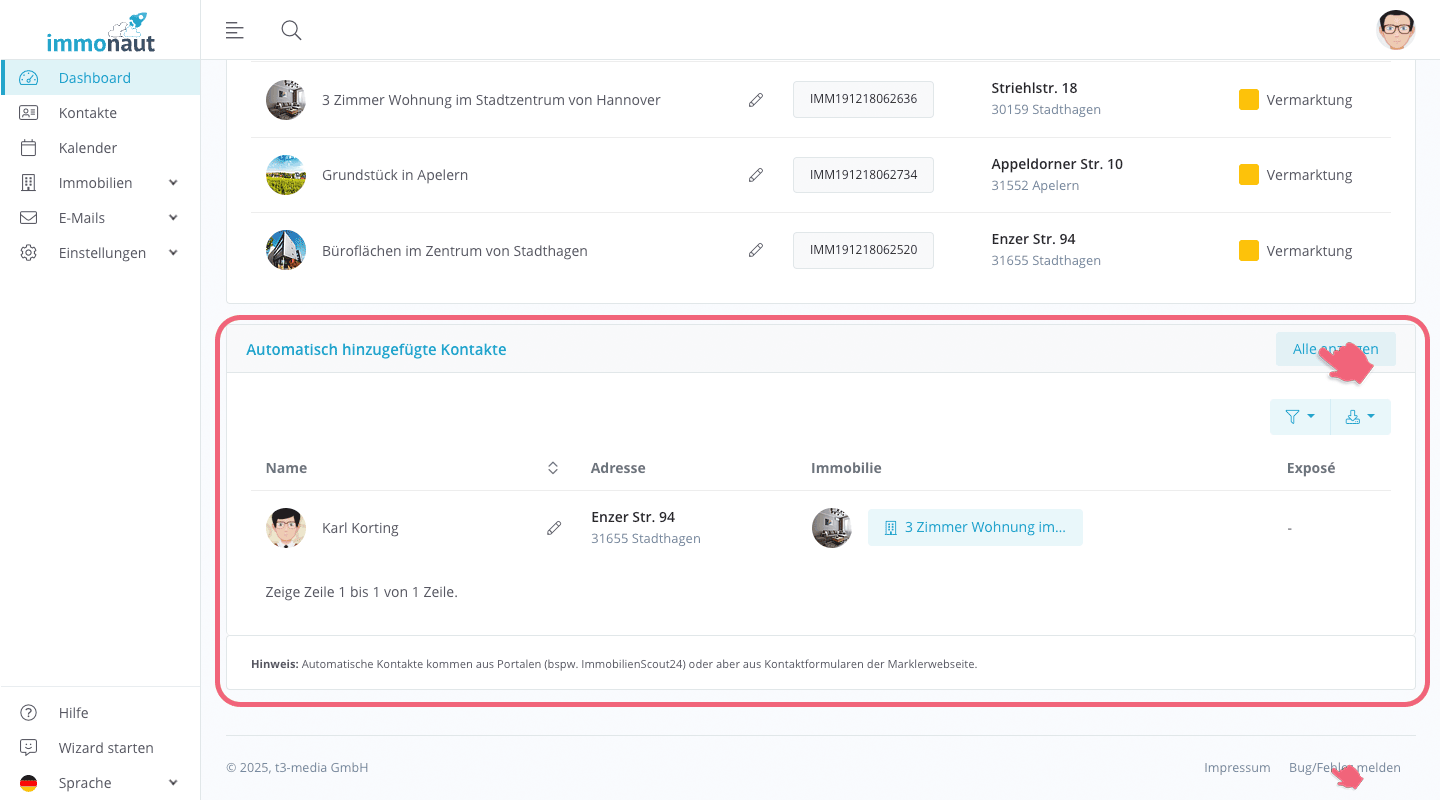Viewport: 1440px width, 800px height.
Task: Click the pencil icon beside Grundstück in Apelern
Action: pyautogui.click(x=755, y=174)
